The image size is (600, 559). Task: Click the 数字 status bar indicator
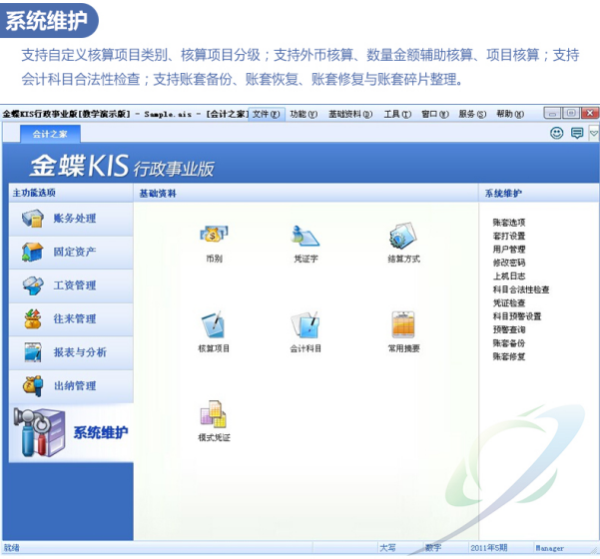(x=433, y=548)
